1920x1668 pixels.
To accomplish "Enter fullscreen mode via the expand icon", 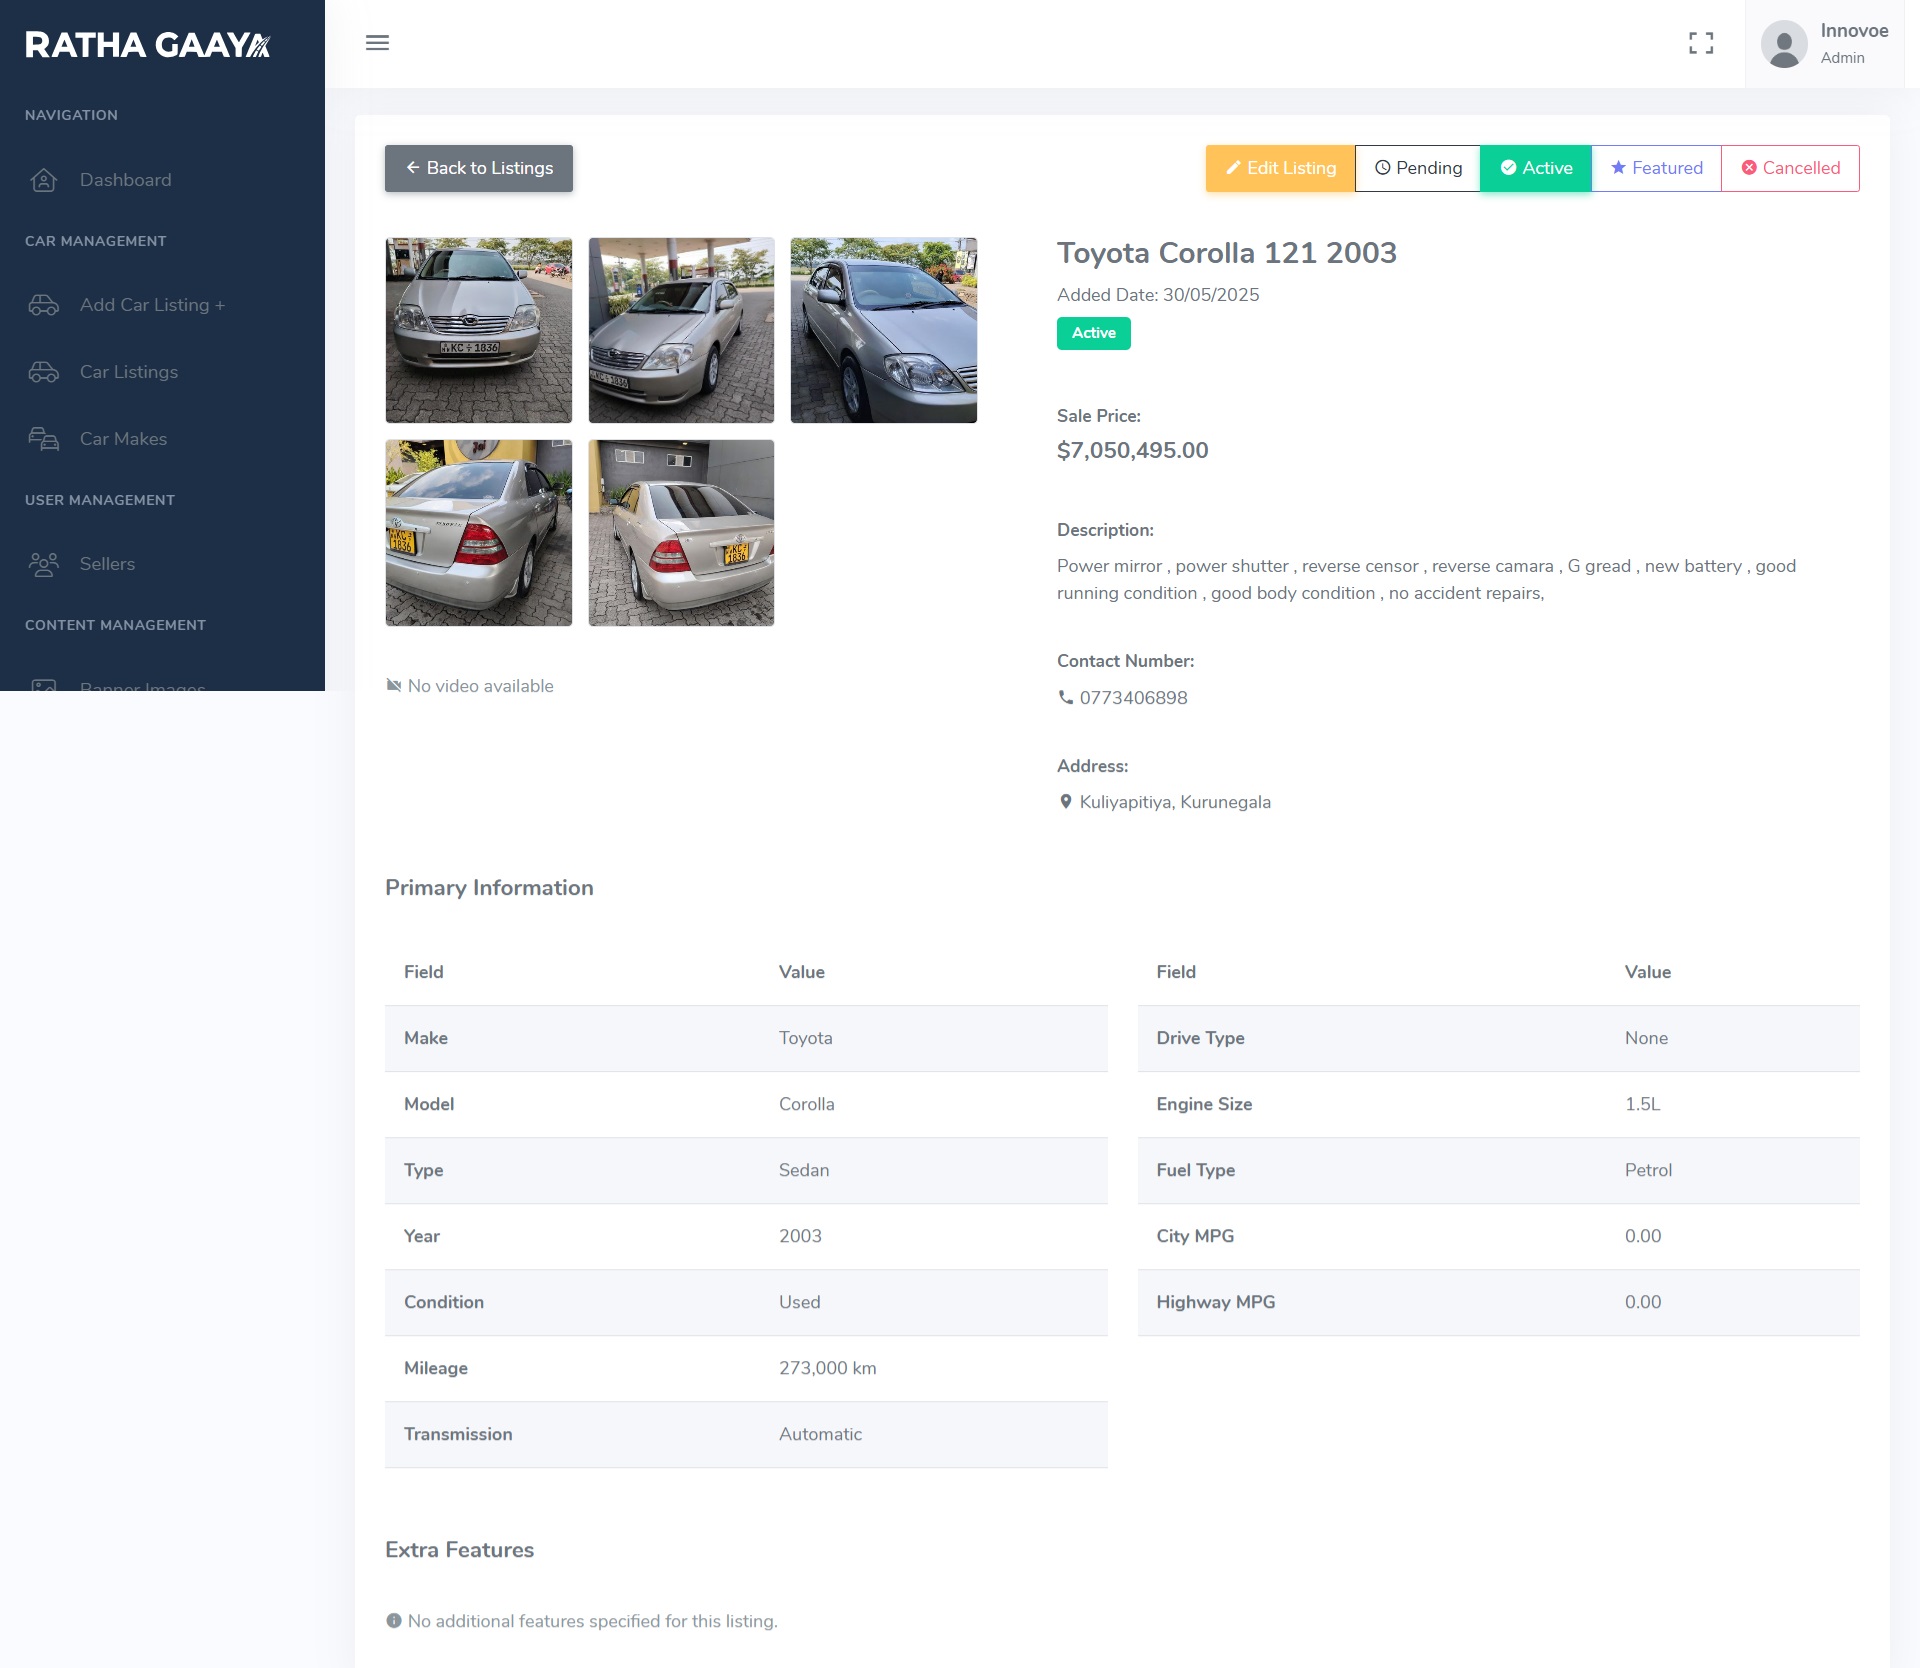I will pos(1702,43).
